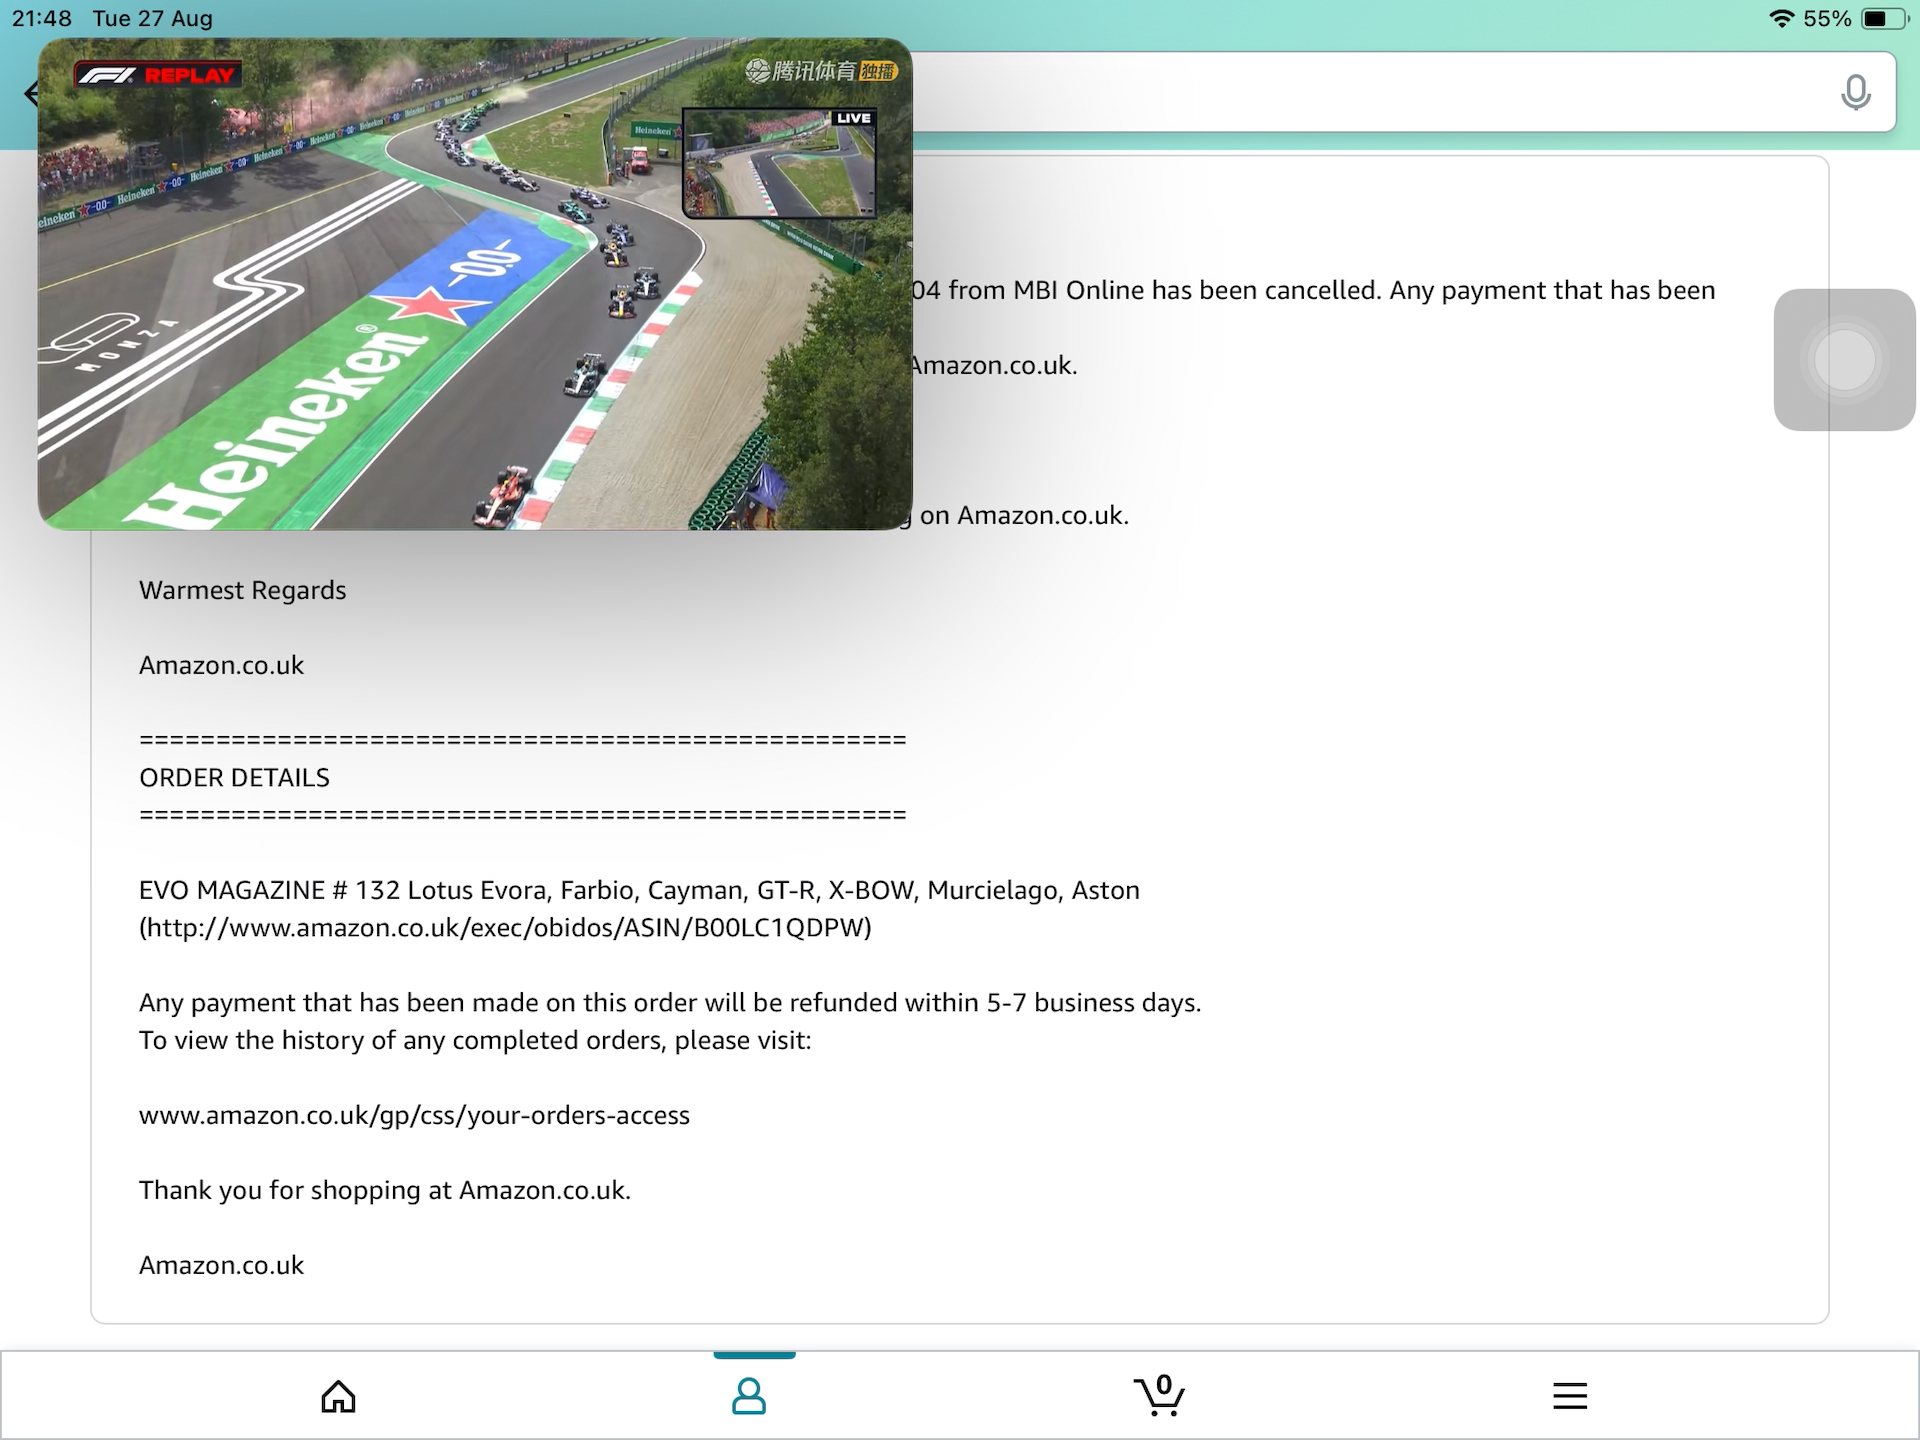Image resolution: width=1920 pixels, height=1440 pixels.
Task: Open the shopping cart with 0 items
Action: 1160,1395
